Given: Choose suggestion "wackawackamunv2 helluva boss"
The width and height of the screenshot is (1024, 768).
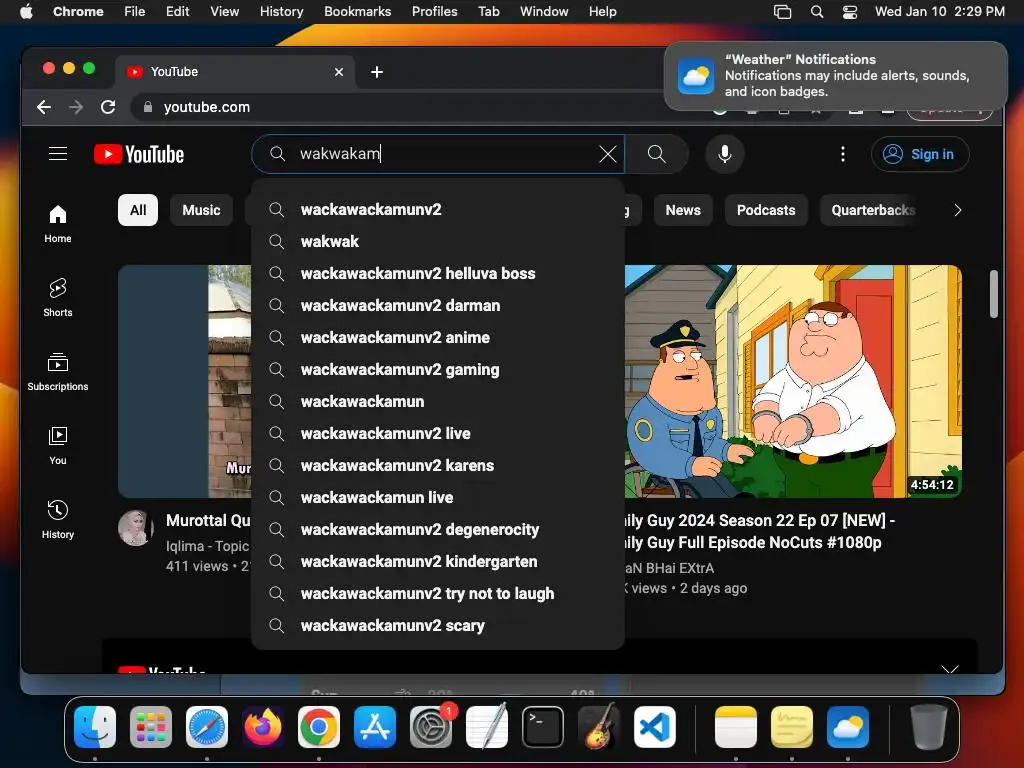Looking at the screenshot, I should [x=438, y=274].
